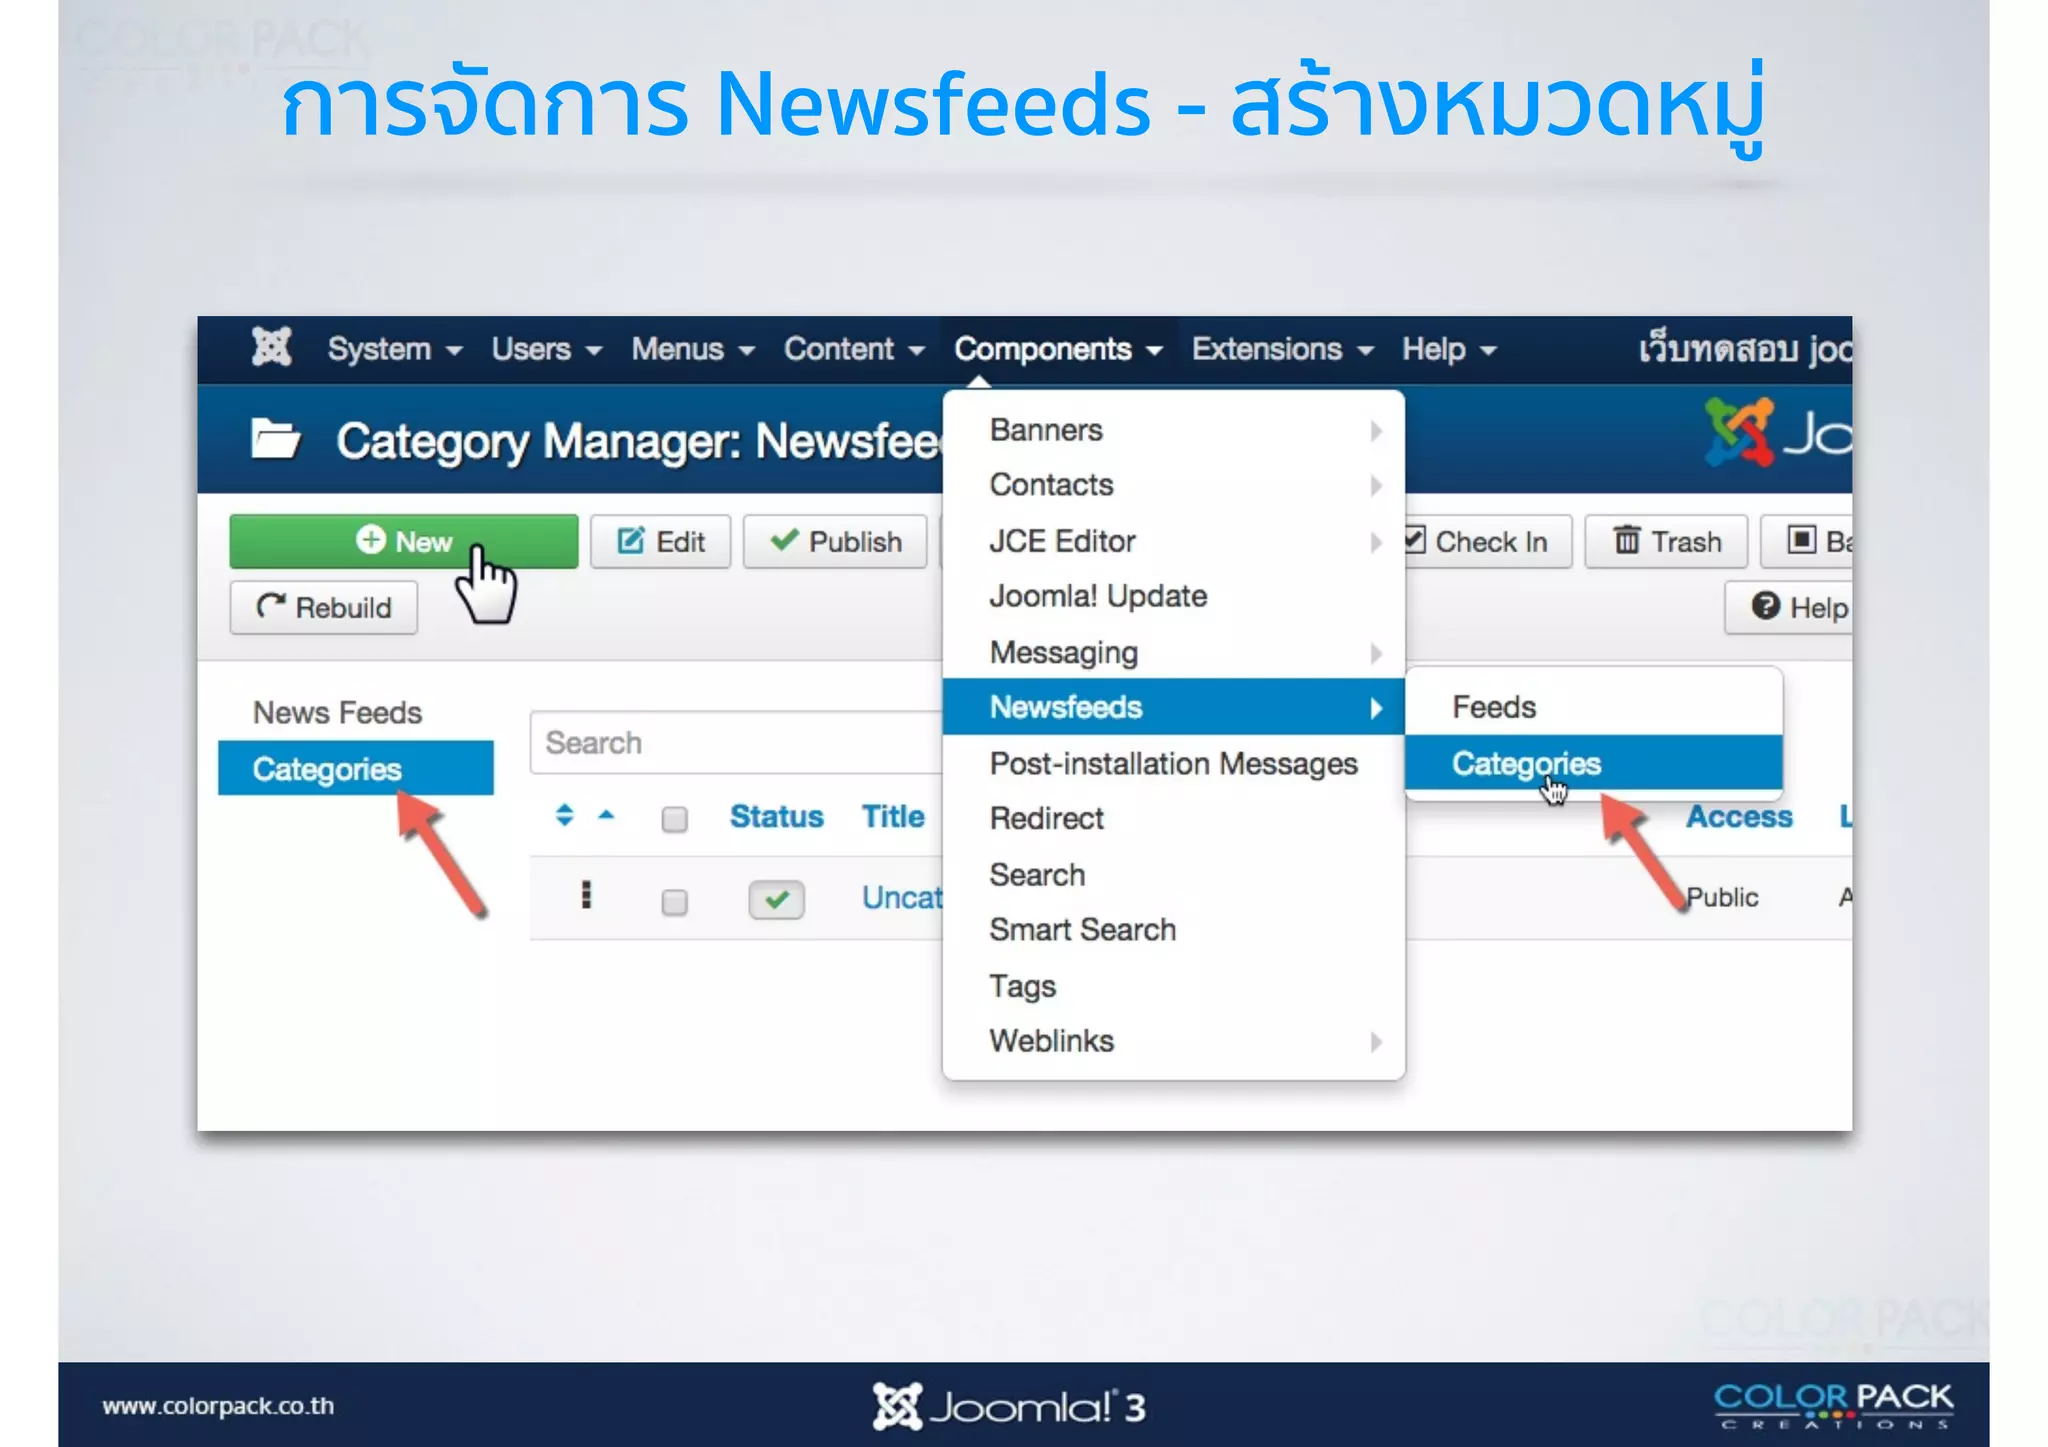Click the ordering sort arrows icon

[565, 815]
